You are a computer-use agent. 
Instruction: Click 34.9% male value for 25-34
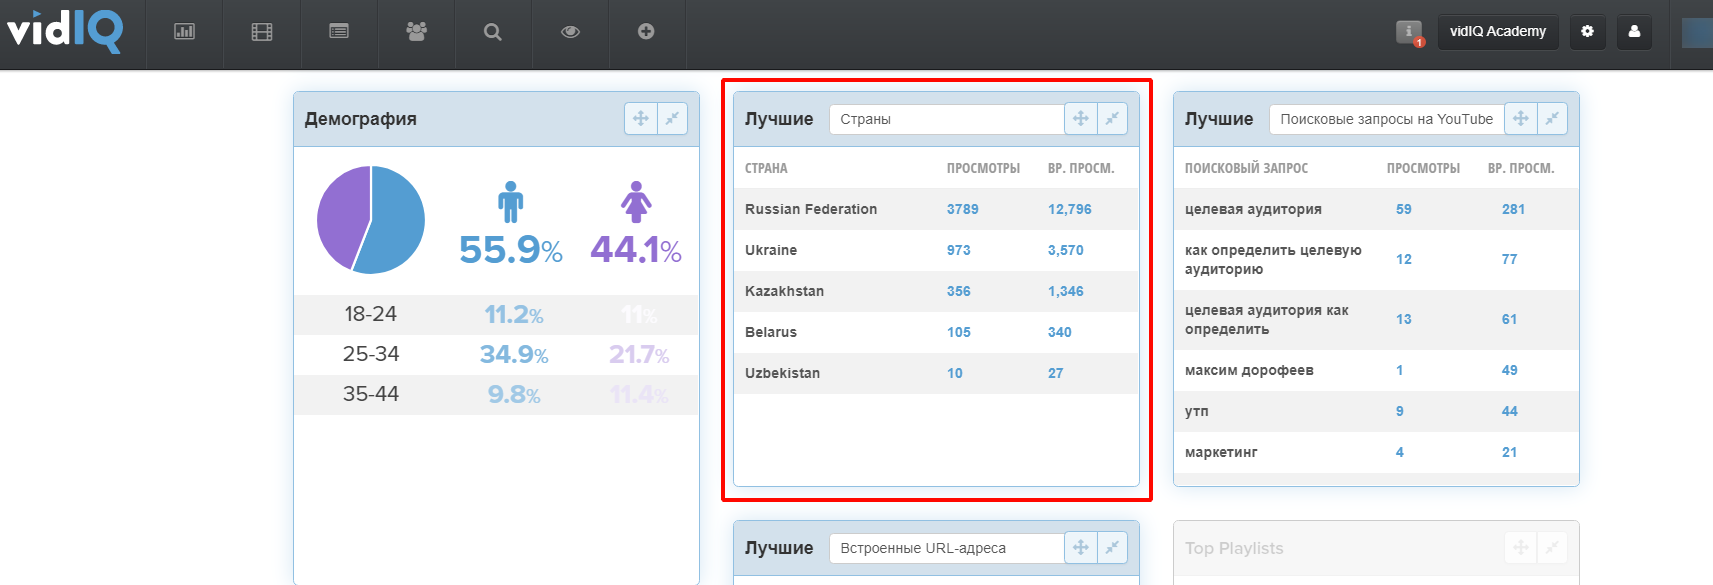point(514,354)
